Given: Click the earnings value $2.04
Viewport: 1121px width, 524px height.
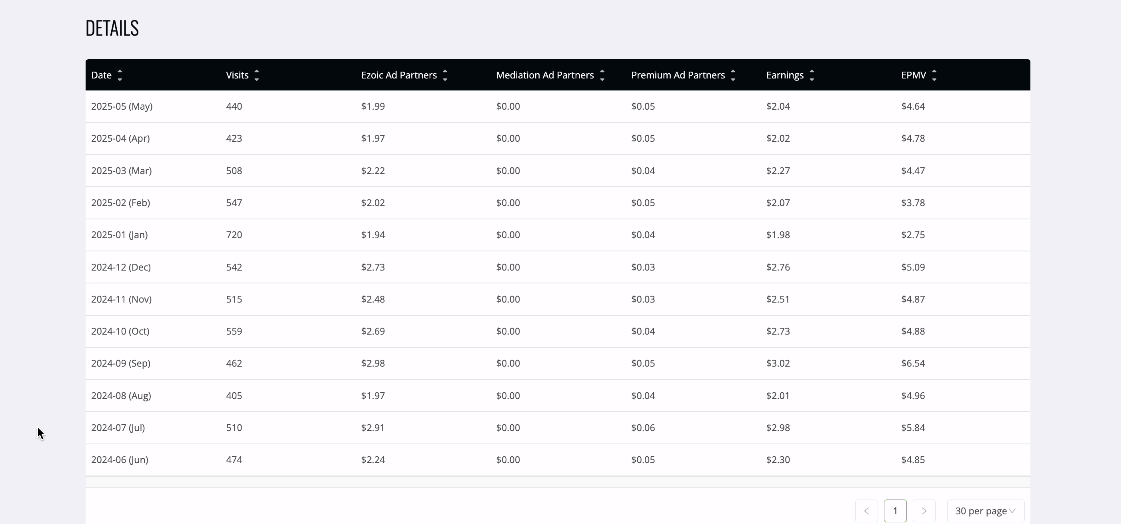Looking at the screenshot, I should pyautogui.click(x=778, y=107).
